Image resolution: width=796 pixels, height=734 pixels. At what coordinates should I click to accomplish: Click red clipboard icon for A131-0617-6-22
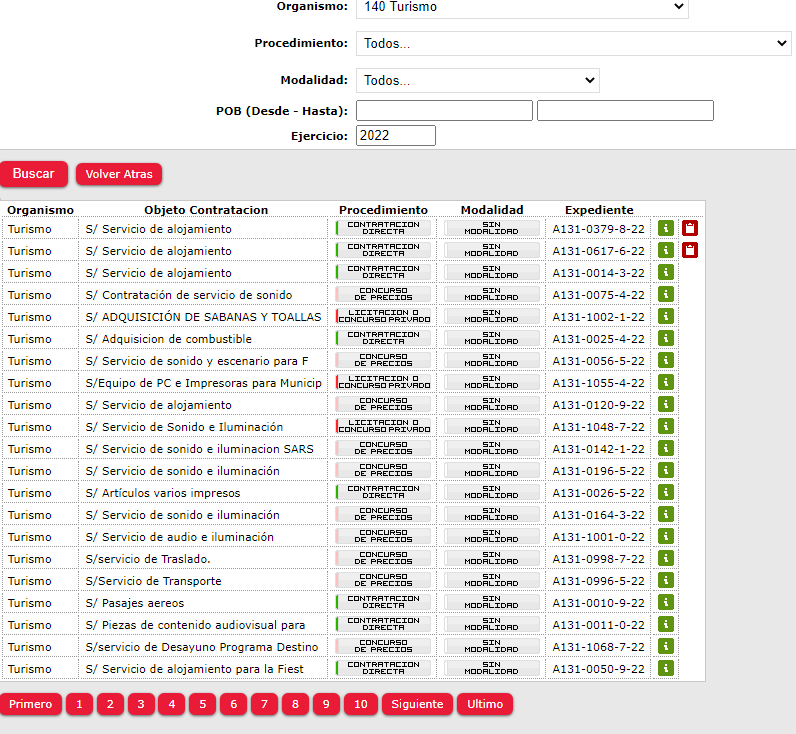click(690, 250)
